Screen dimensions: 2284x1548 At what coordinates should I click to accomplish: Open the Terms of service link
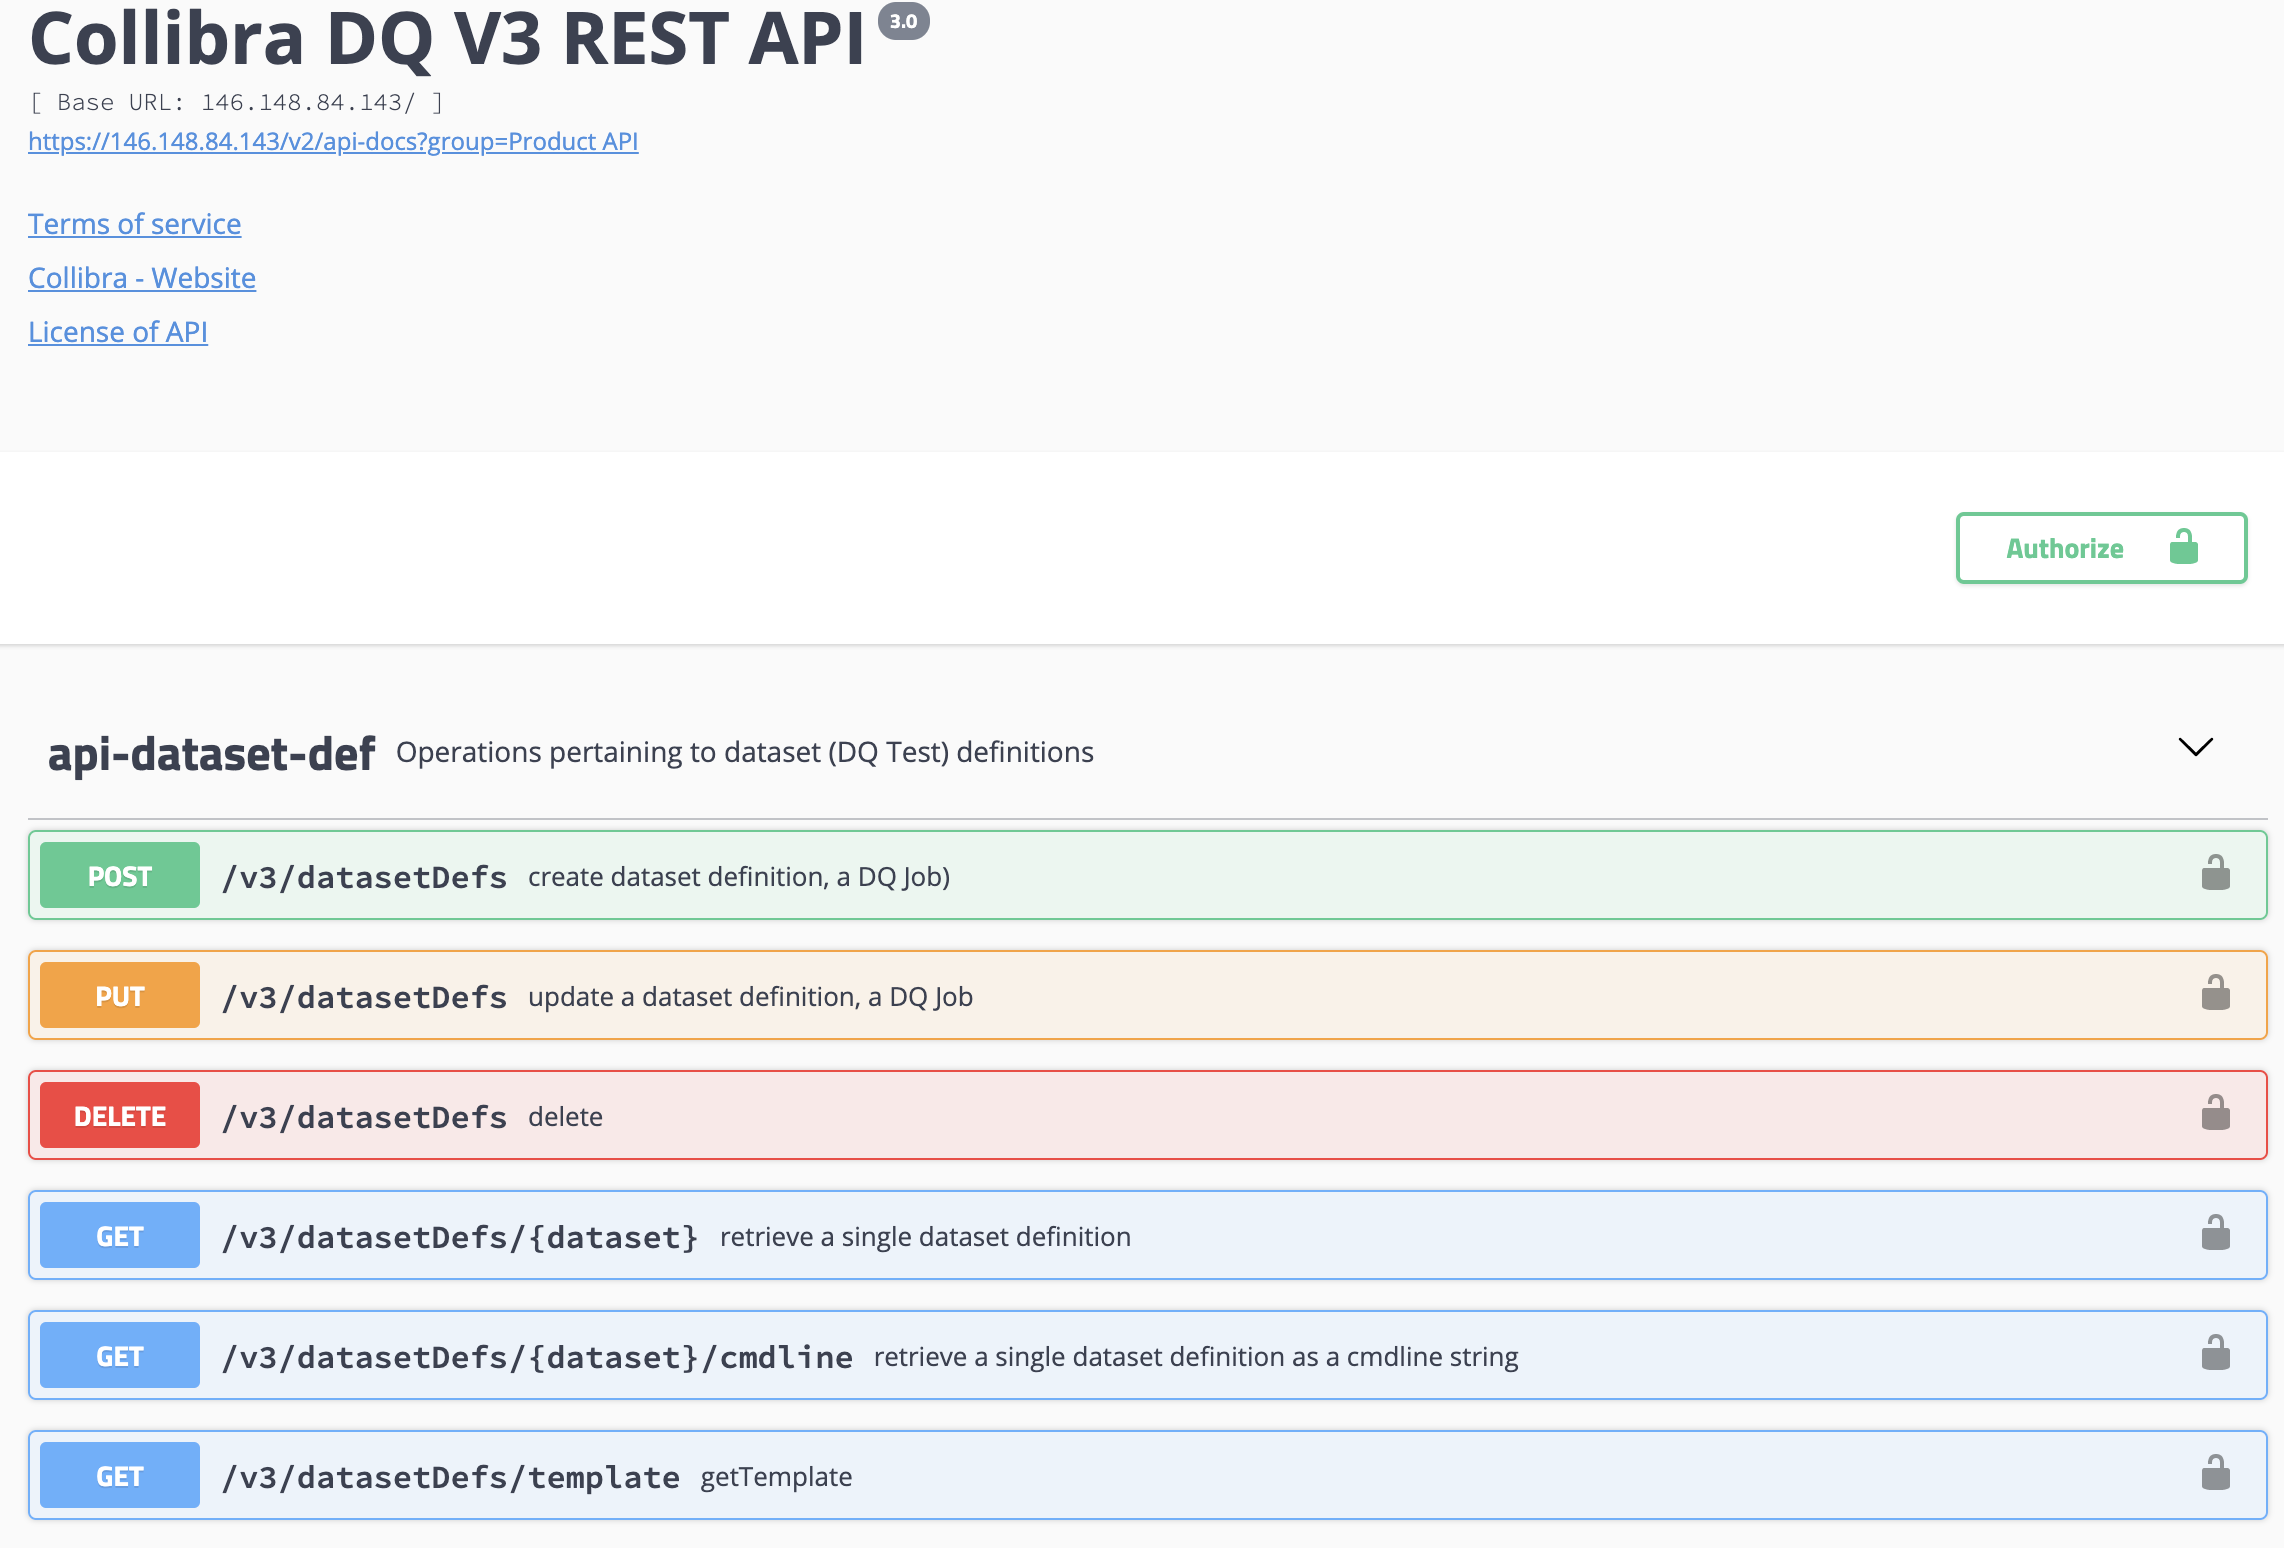[x=134, y=224]
